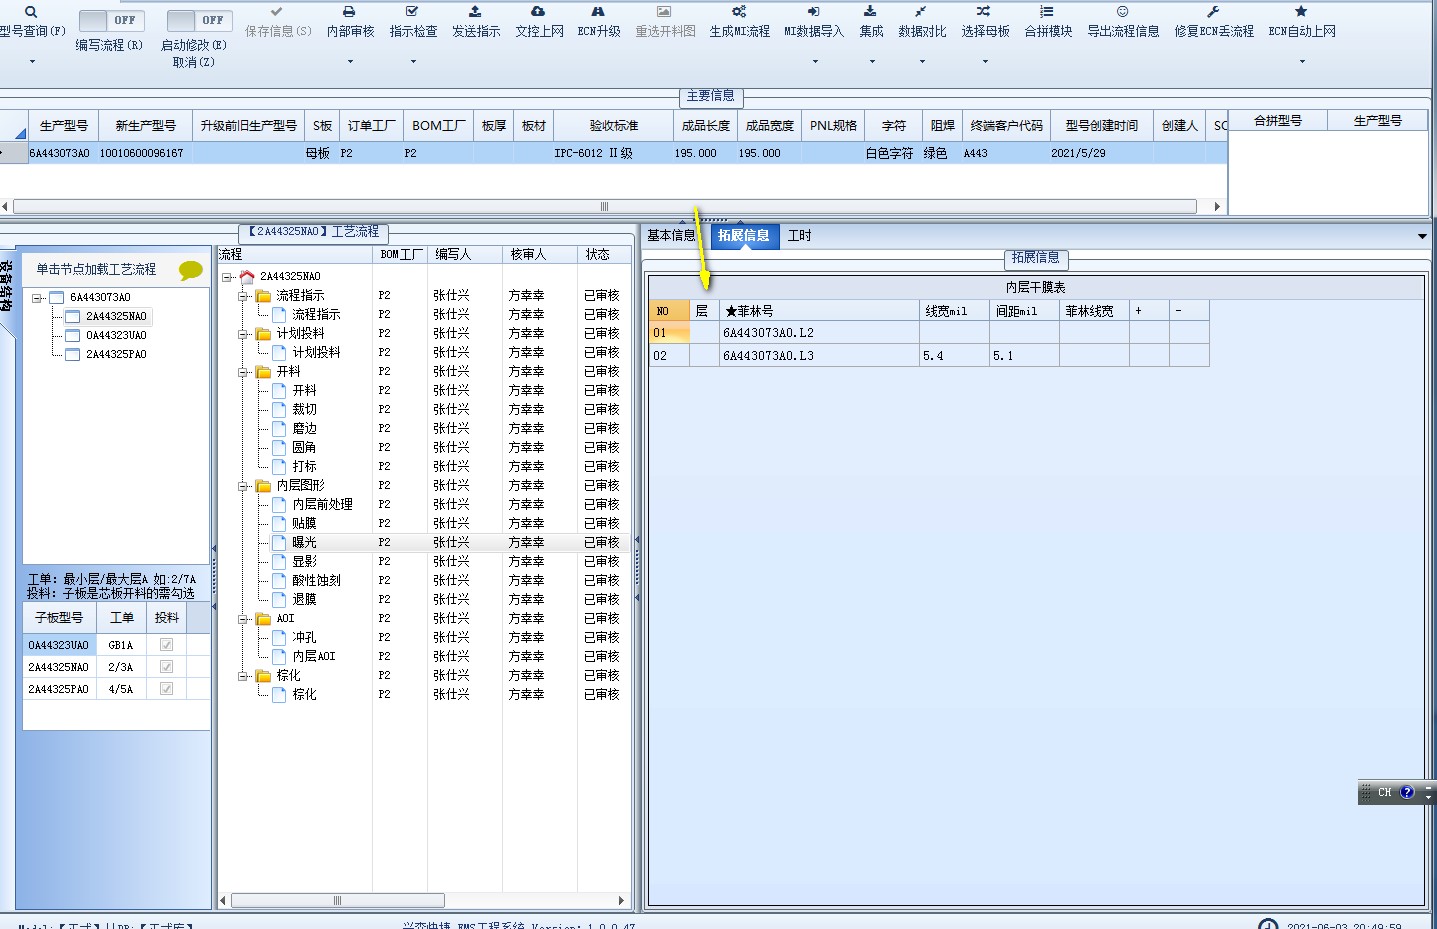Check the 2A44325NA0 structure tree box
Viewport: 1437px width, 929px height.
tap(73, 317)
